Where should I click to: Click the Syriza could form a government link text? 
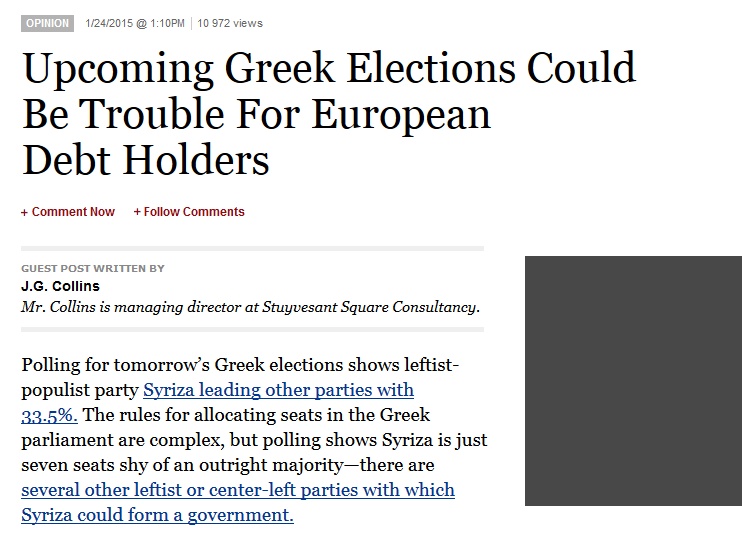point(157,515)
